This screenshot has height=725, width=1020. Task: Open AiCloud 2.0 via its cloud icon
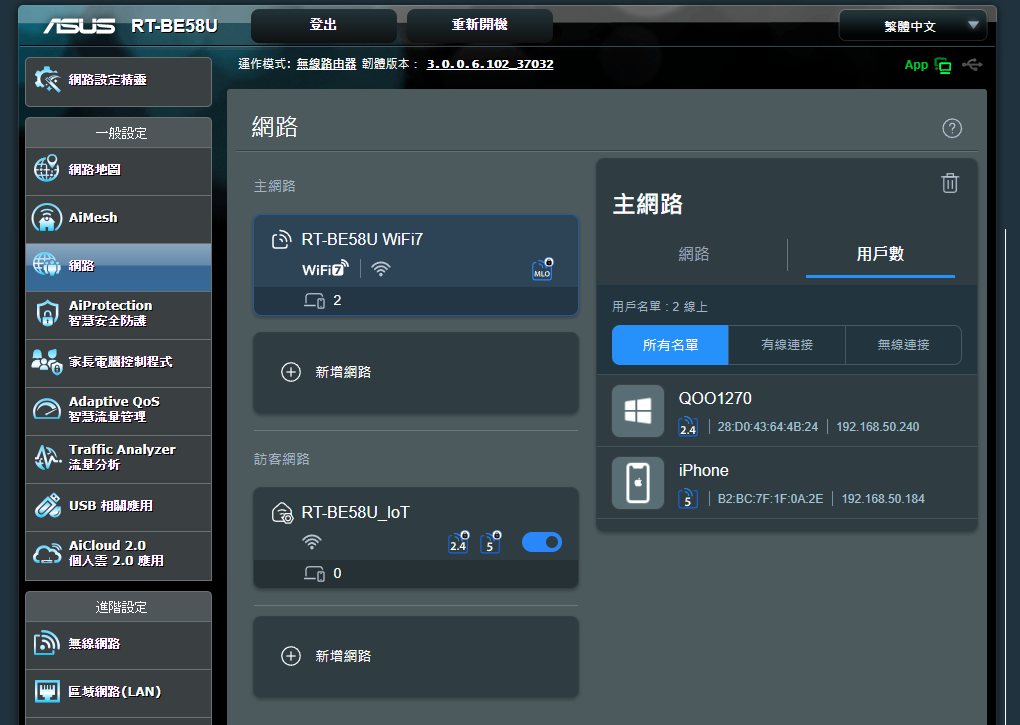tap(47, 553)
